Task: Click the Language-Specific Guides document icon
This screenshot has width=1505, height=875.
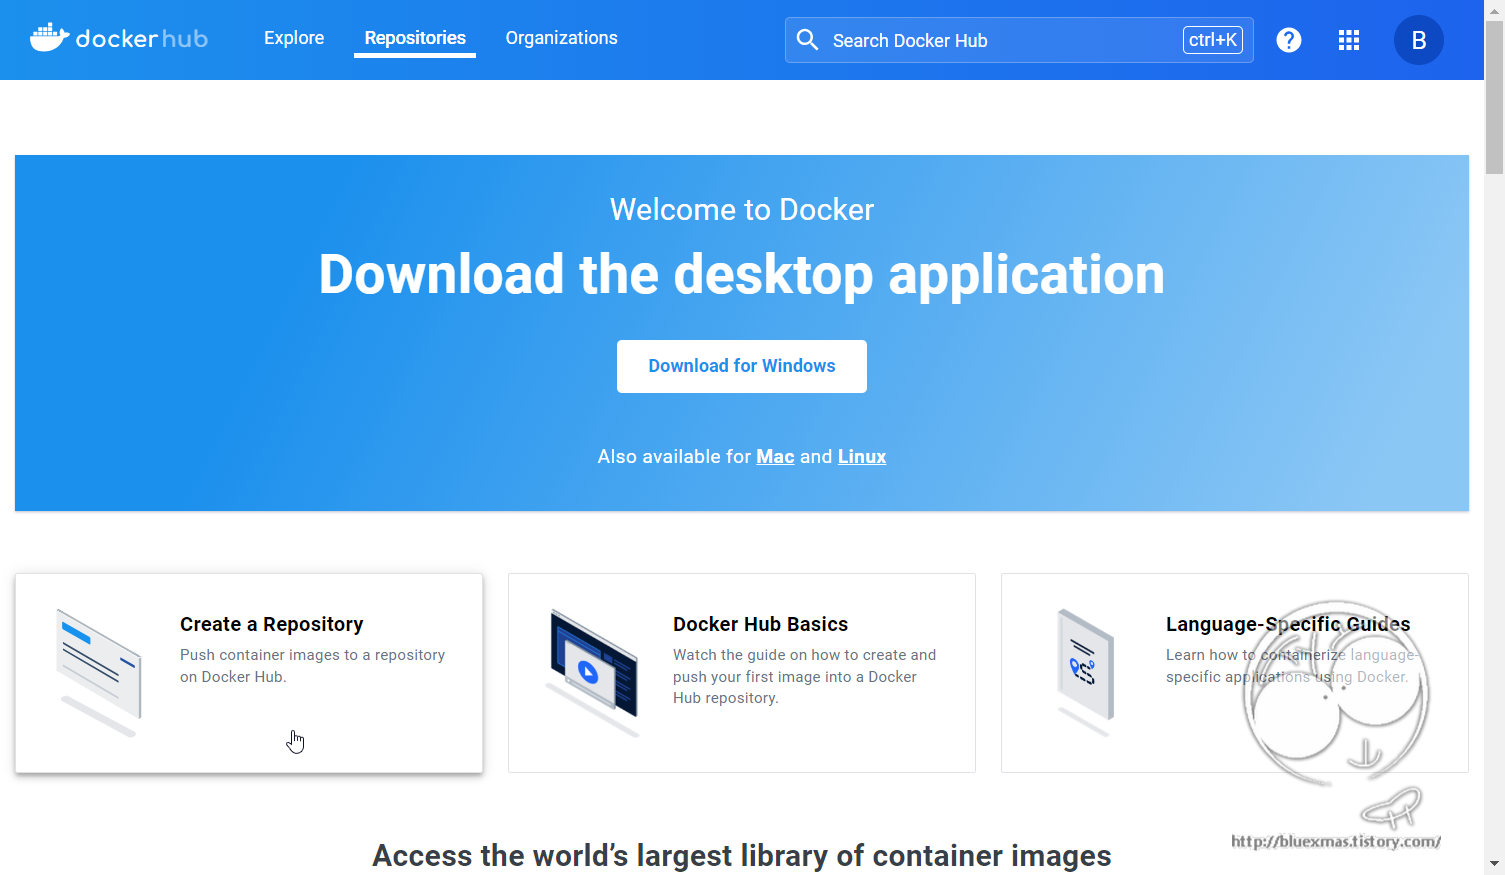Action: (1086, 672)
